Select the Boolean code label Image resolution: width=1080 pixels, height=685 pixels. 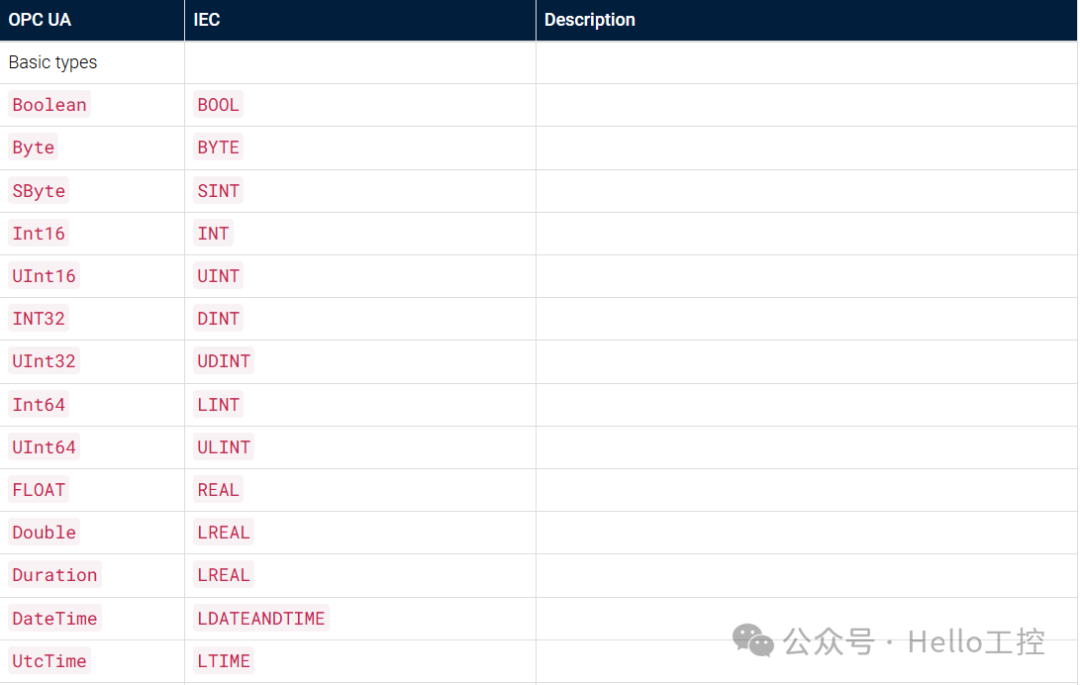point(49,105)
